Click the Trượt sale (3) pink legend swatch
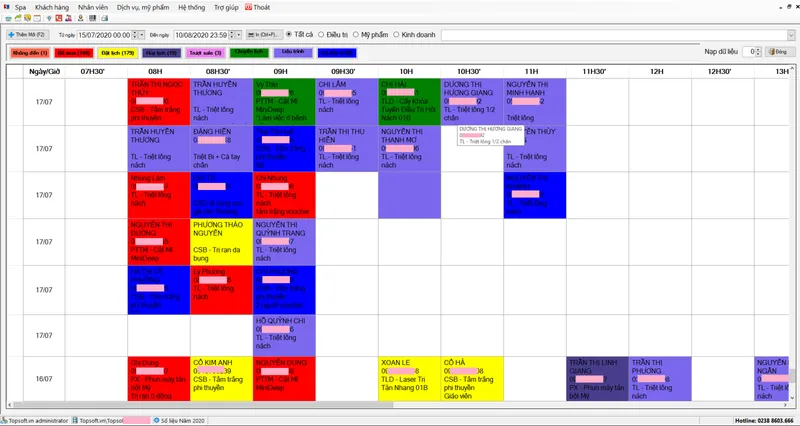The height and width of the screenshot is (426, 800). 206,53
